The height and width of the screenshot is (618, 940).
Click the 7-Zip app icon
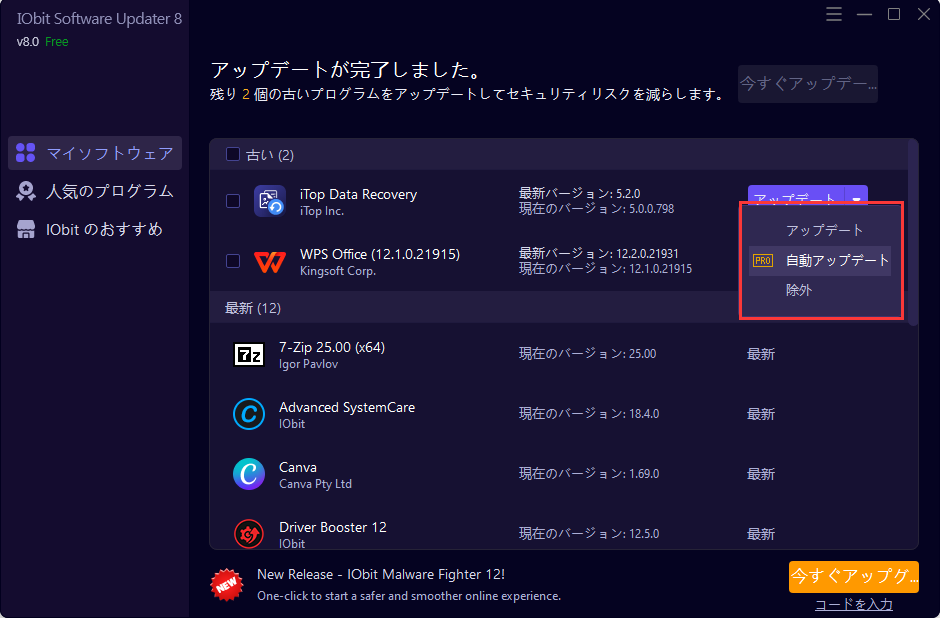249,355
